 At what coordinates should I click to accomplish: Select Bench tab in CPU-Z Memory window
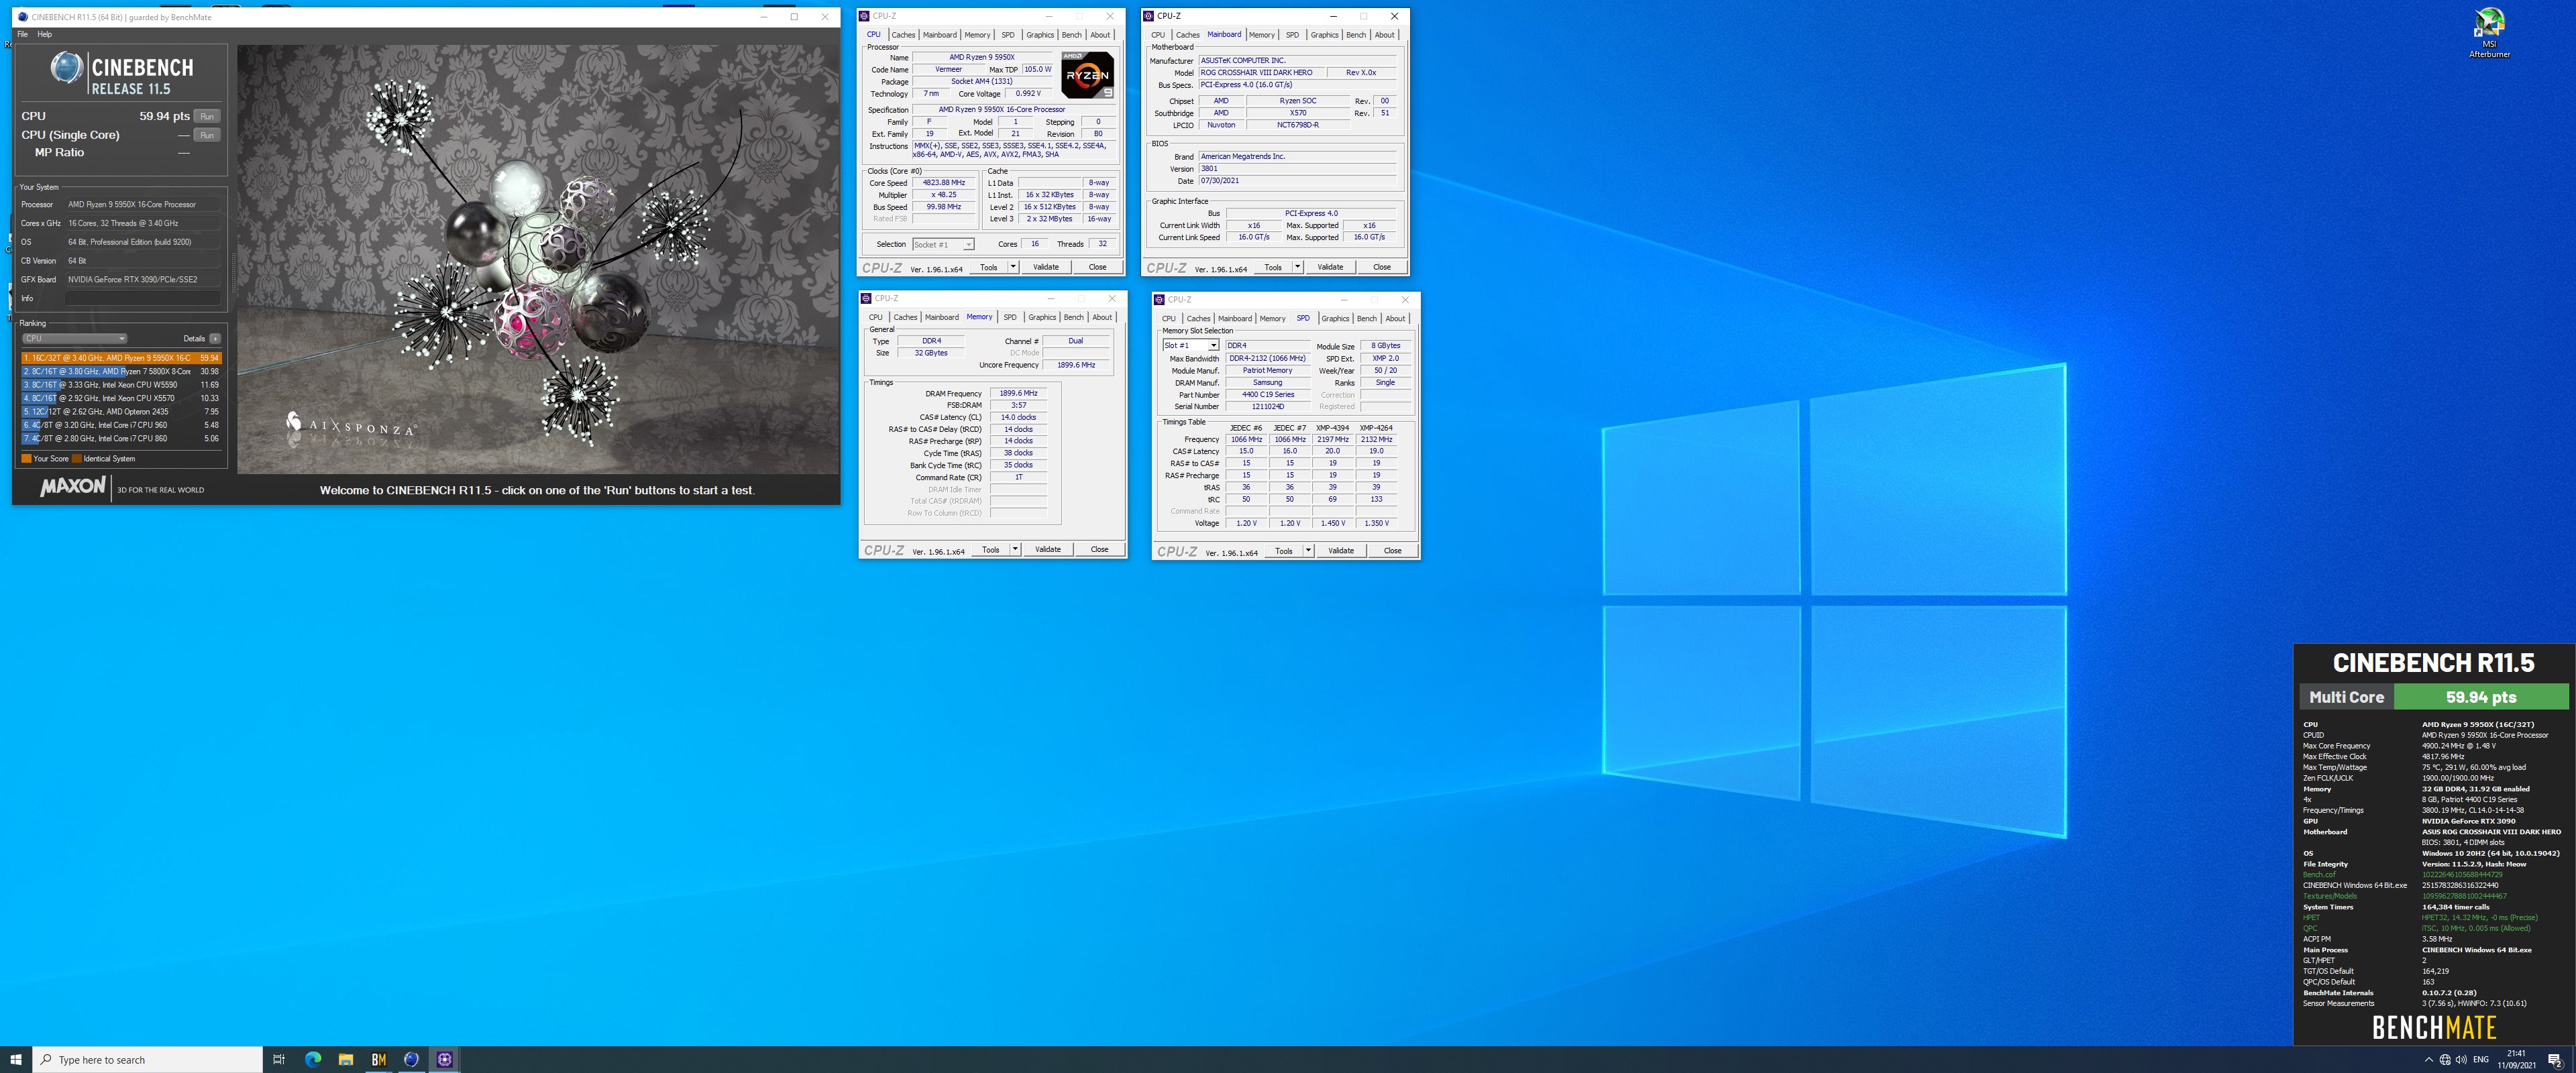[x=1073, y=317]
